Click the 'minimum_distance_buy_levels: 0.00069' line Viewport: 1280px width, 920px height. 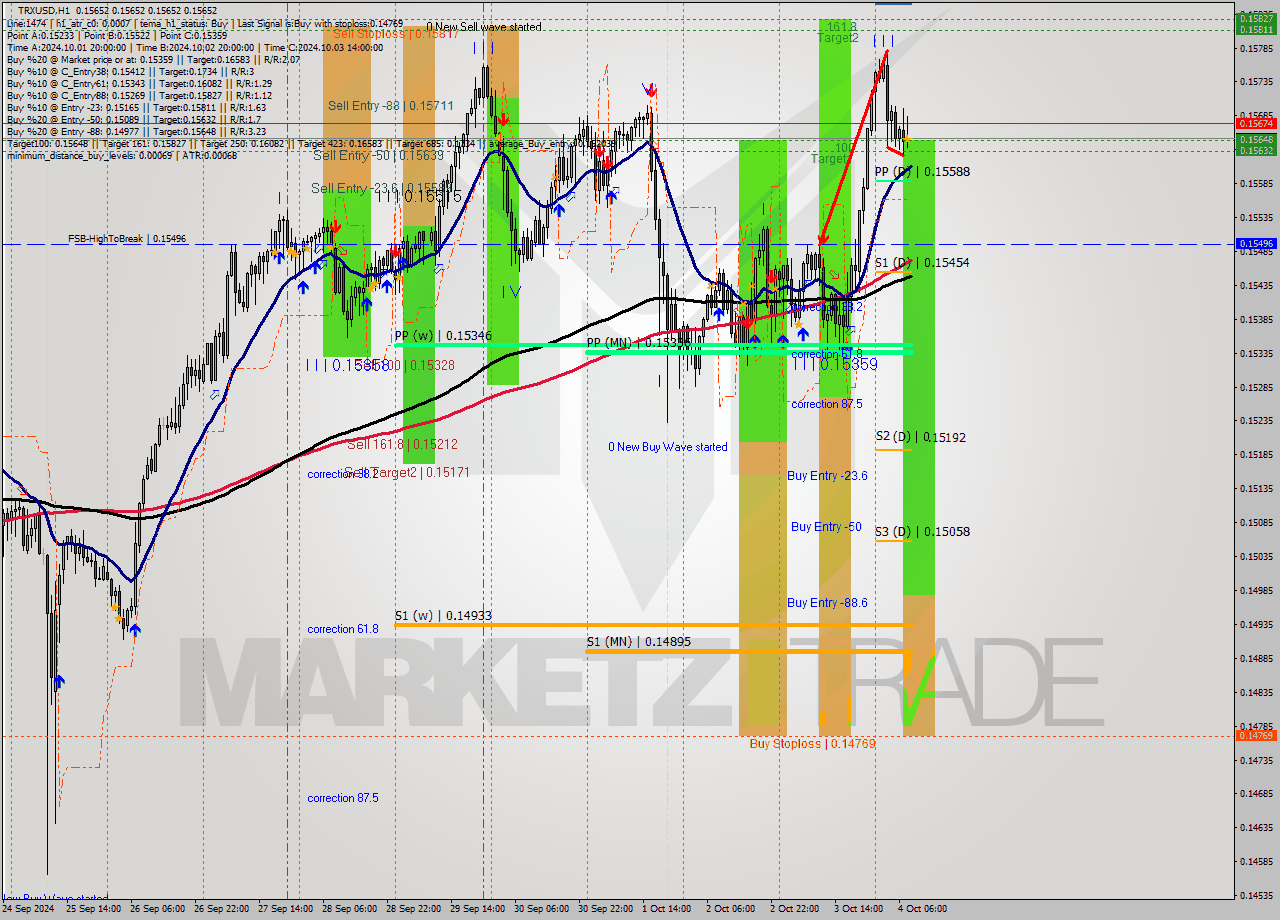[x=122, y=155]
